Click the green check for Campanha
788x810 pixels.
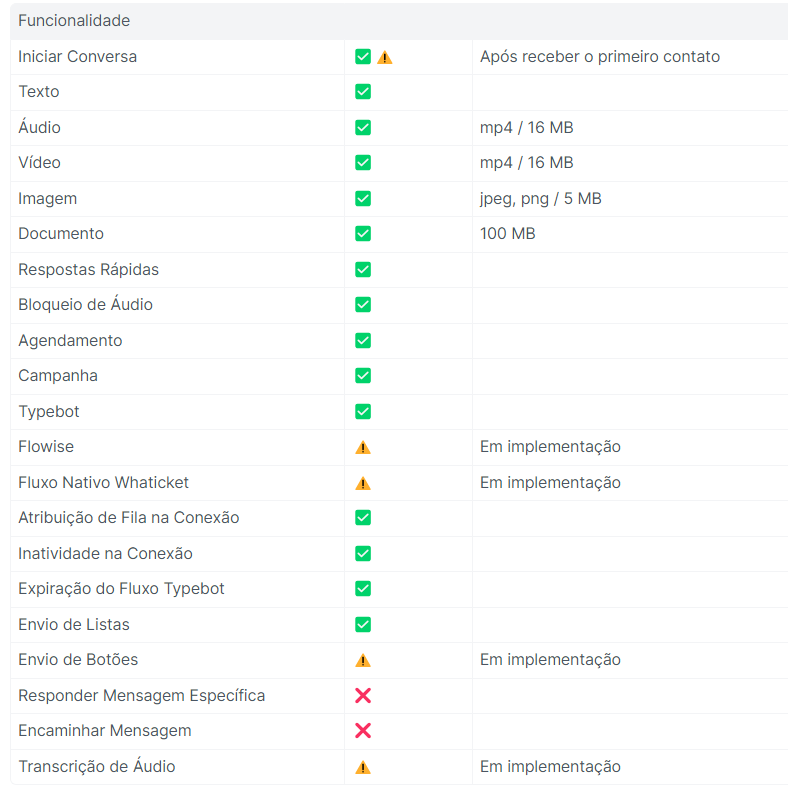[363, 376]
